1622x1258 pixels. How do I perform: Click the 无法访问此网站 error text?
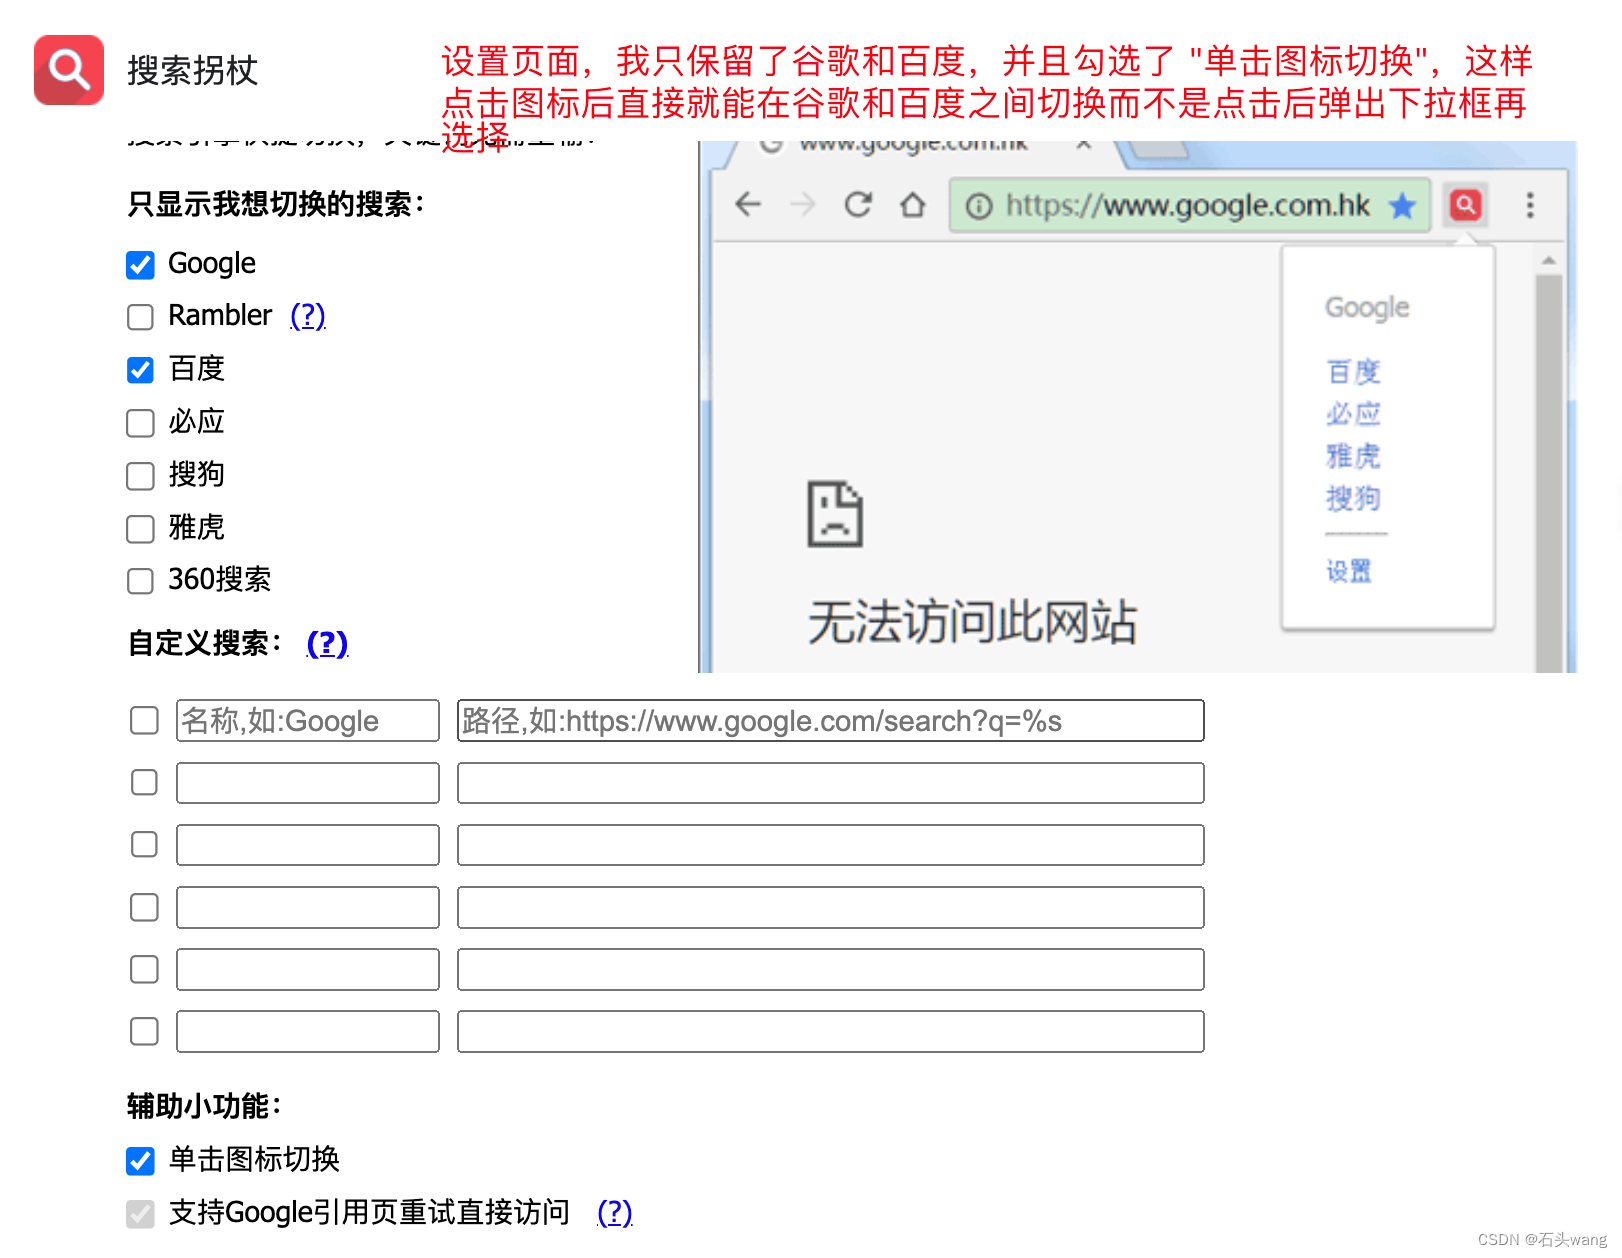(973, 621)
